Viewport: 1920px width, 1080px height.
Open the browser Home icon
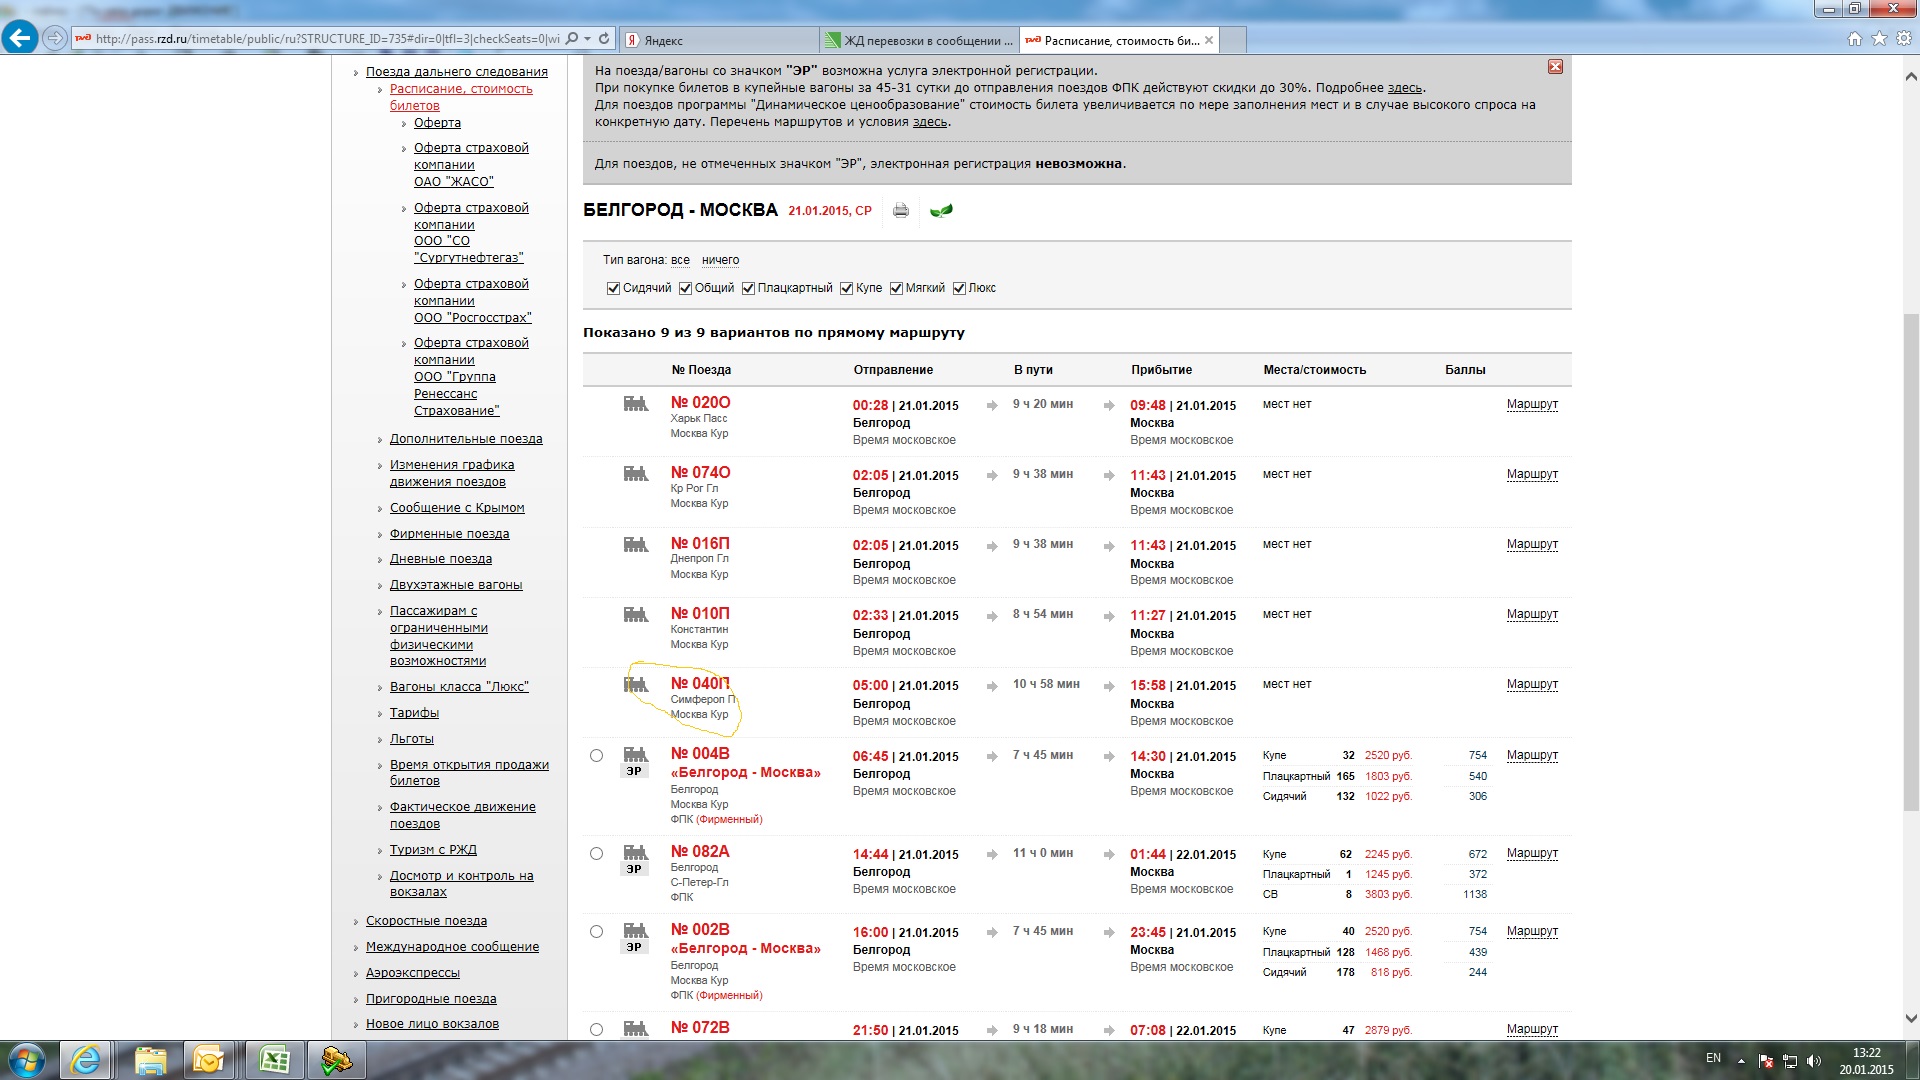pos(1854,39)
